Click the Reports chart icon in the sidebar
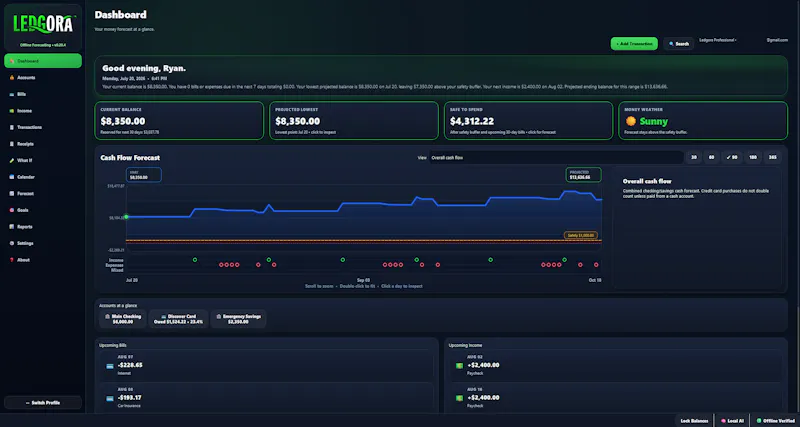The image size is (800, 427). click(11, 227)
